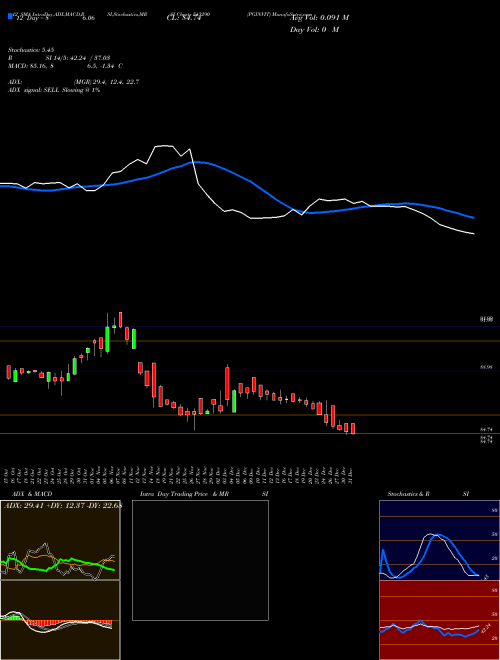This screenshot has width=500, height=660.
Task: Select the 'Day Vol: 0 M' text
Action: 315,30
